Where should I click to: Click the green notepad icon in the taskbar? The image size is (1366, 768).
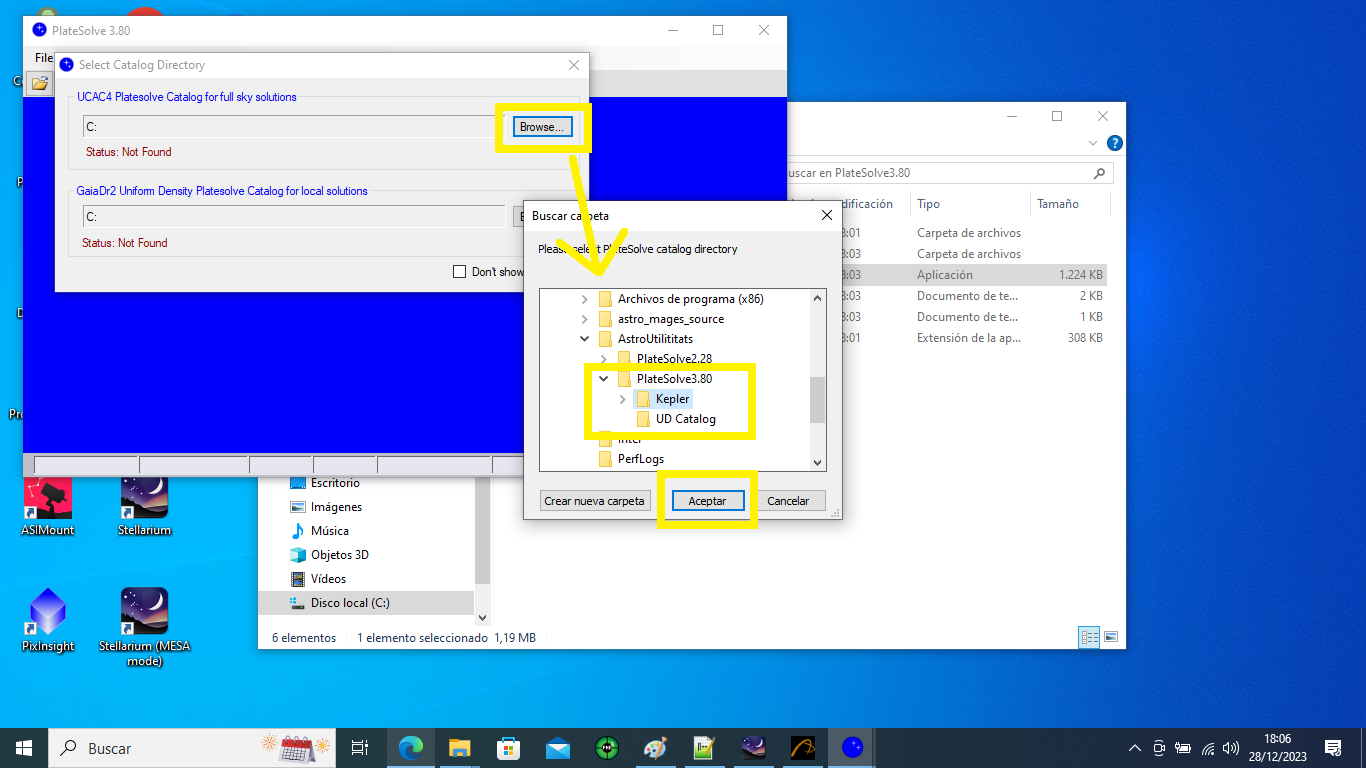(x=704, y=747)
